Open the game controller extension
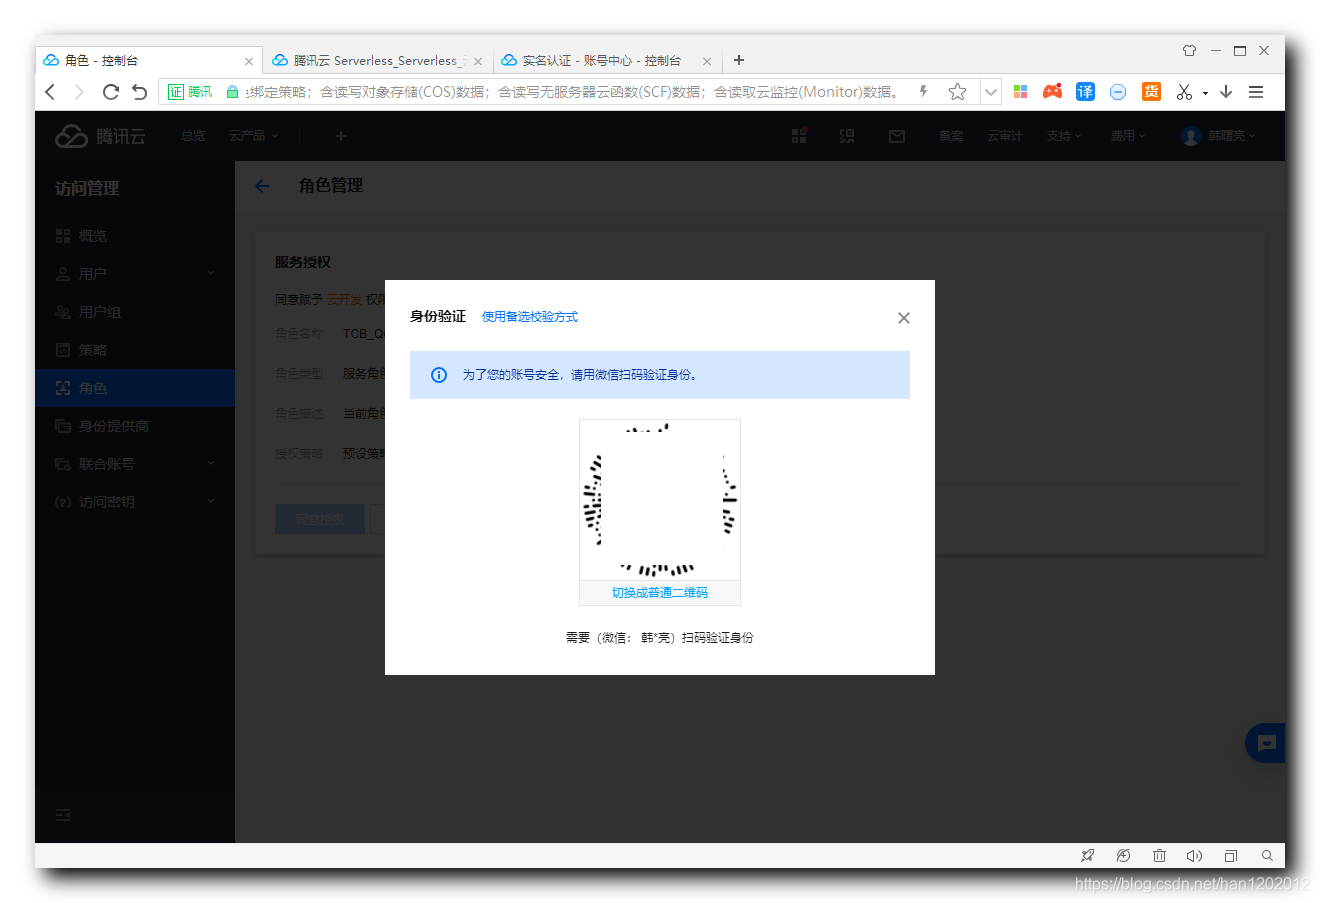Viewport: 1320px width, 903px height. pos(1052,92)
